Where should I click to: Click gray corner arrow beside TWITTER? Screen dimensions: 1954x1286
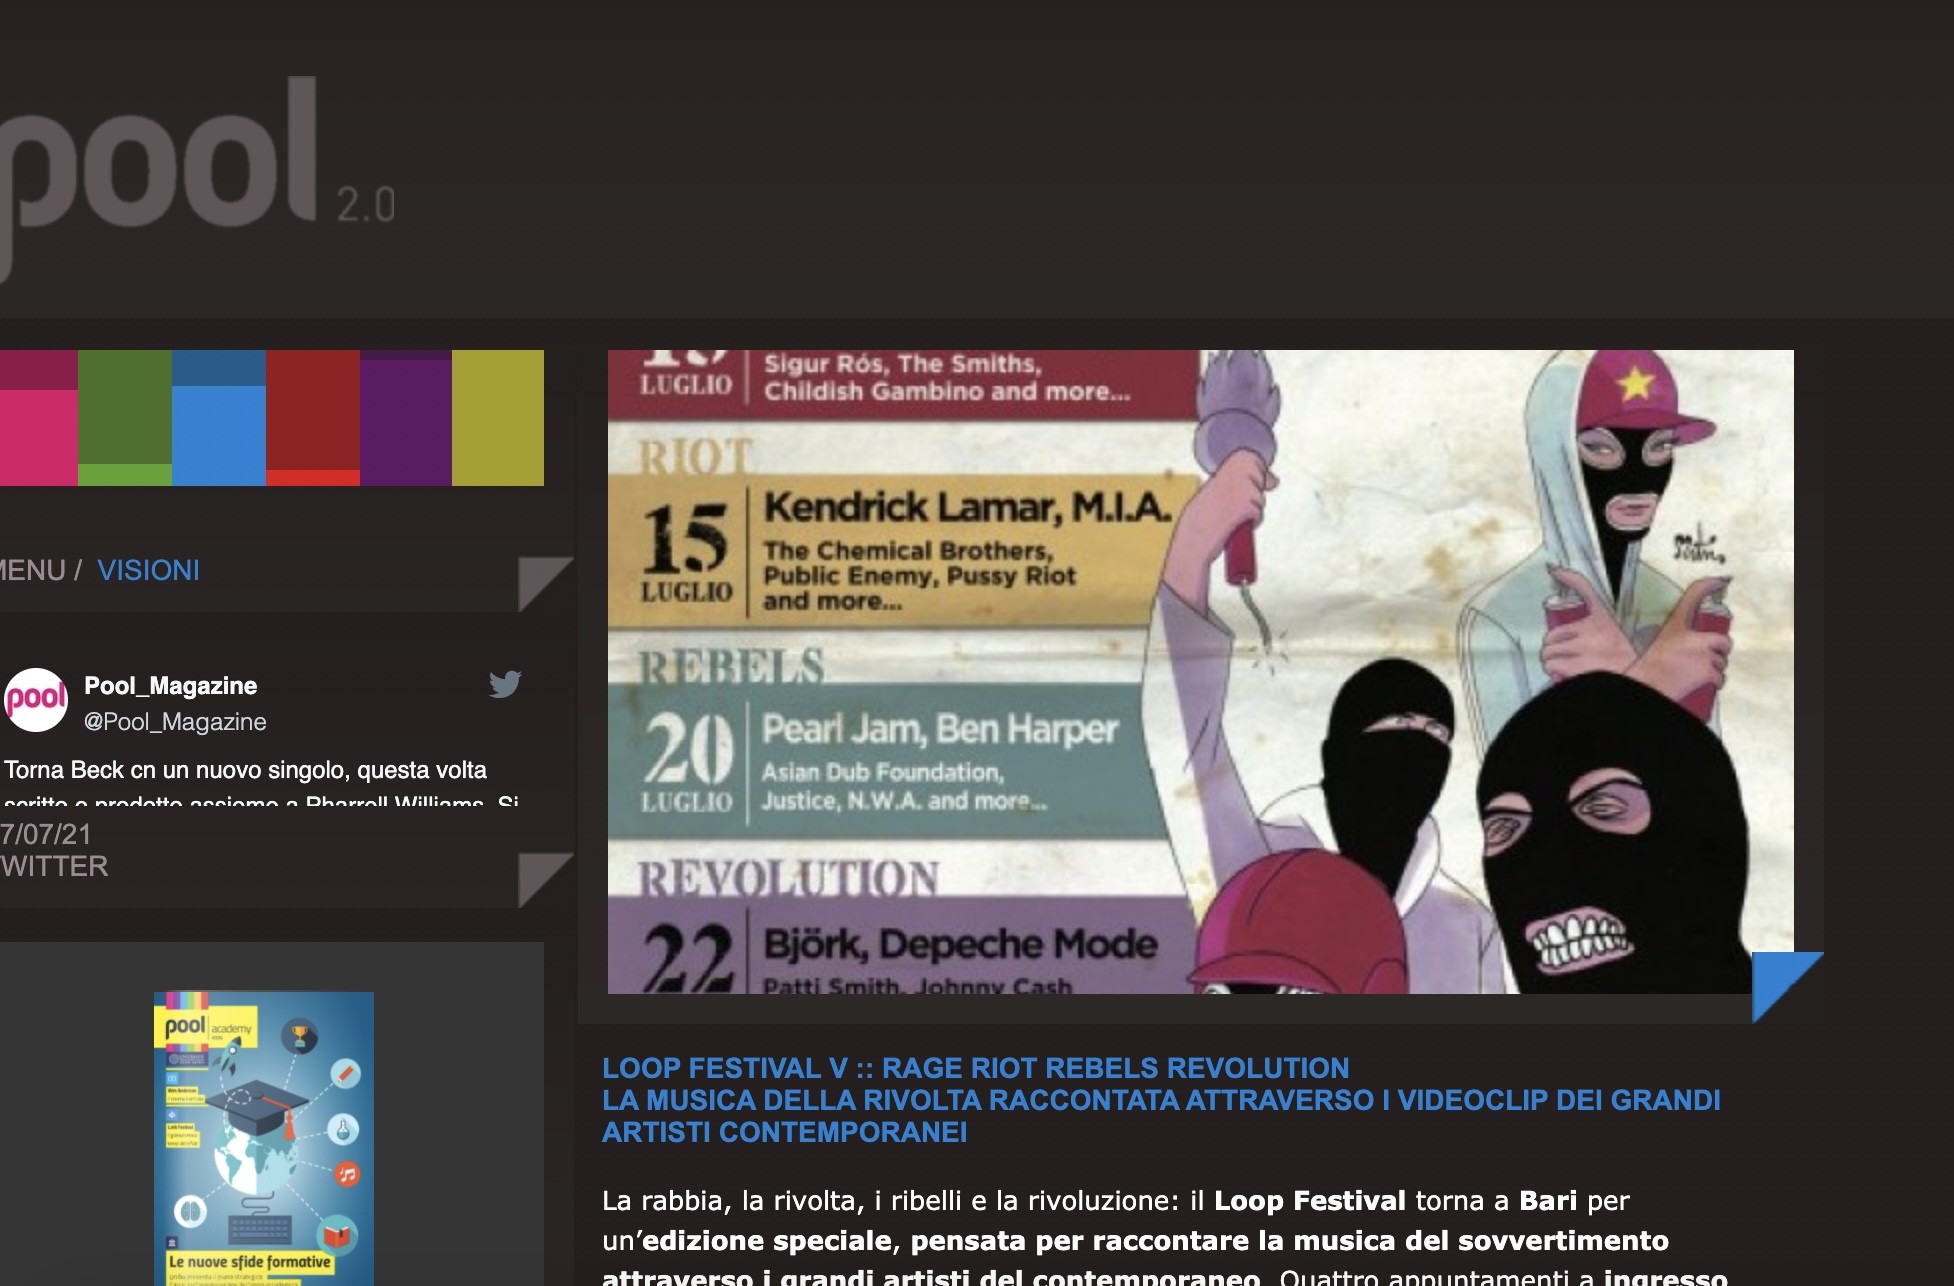545,880
